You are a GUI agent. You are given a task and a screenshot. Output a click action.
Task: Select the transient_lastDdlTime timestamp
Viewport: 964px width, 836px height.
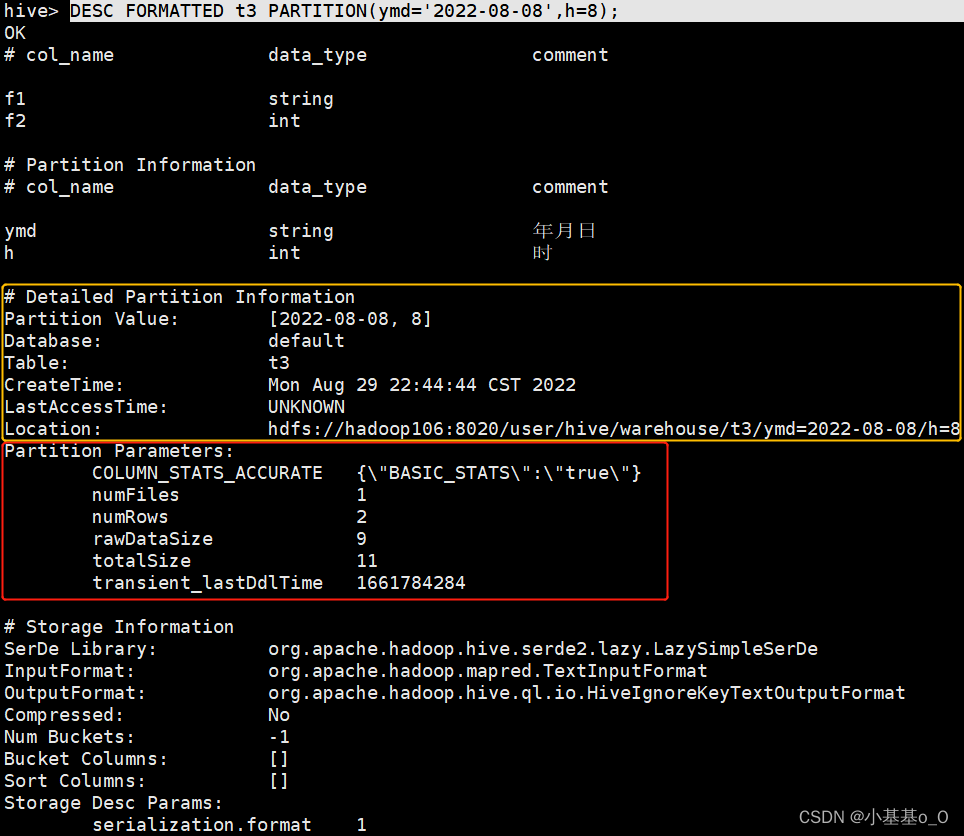click(413, 582)
